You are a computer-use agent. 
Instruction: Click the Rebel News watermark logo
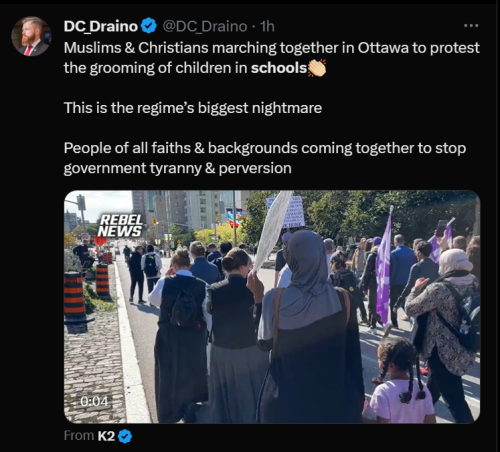point(120,226)
